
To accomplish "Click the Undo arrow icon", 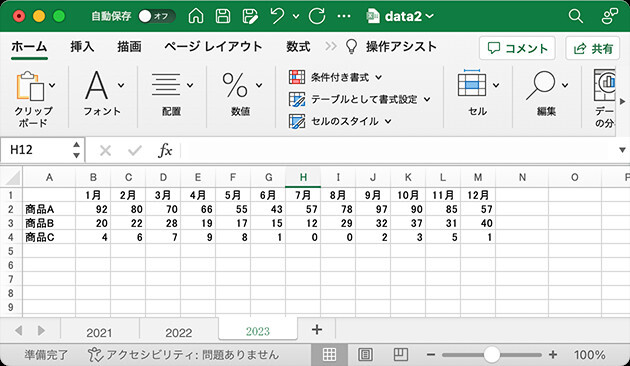I will pyautogui.click(x=277, y=16).
